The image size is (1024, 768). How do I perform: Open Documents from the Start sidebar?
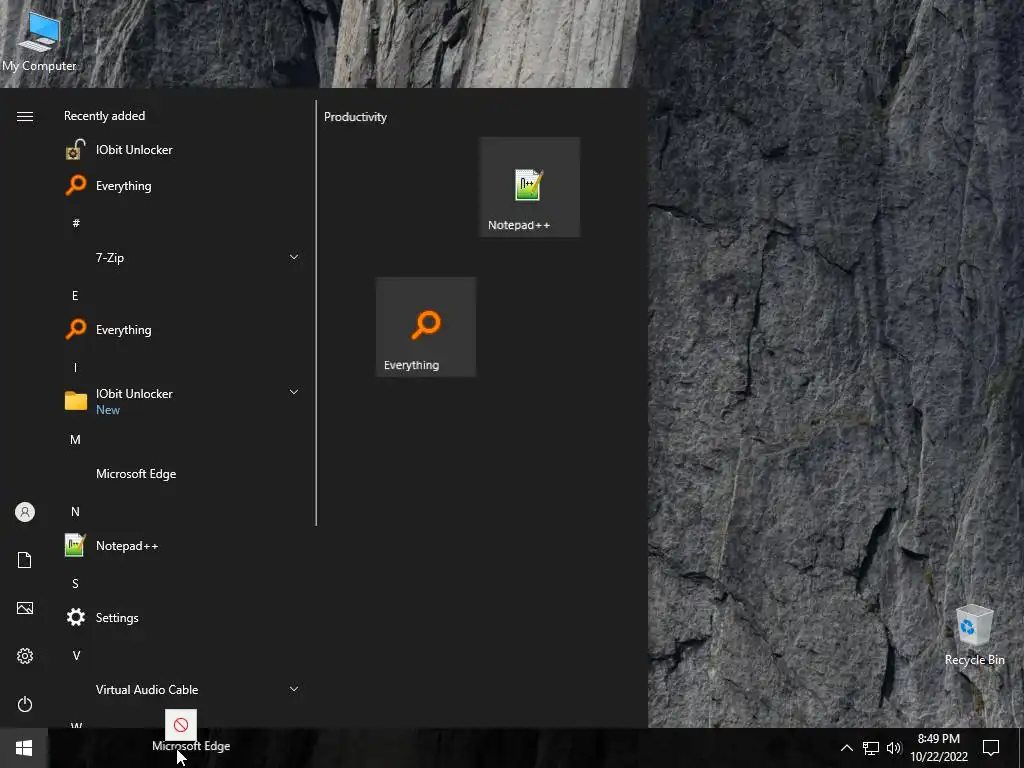[25, 560]
